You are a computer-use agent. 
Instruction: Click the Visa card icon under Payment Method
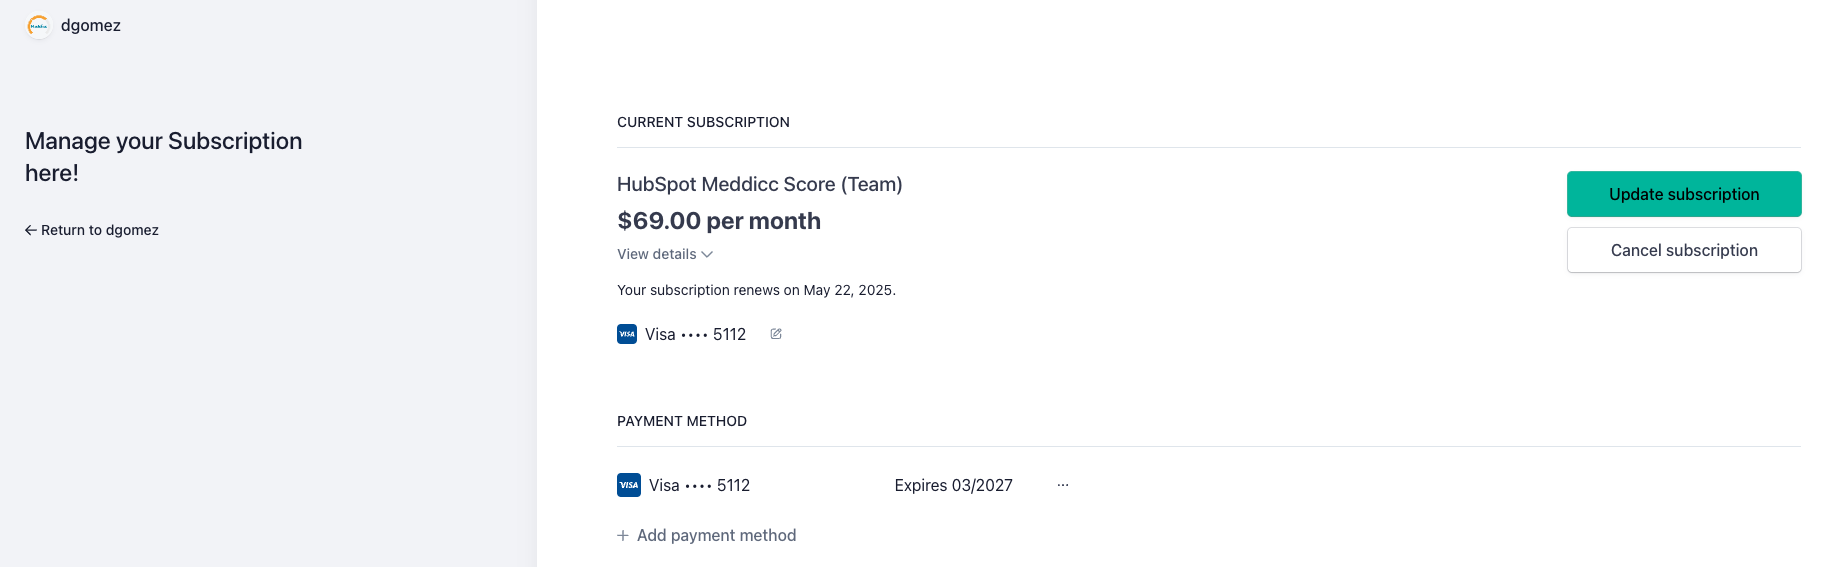click(x=629, y=485)
